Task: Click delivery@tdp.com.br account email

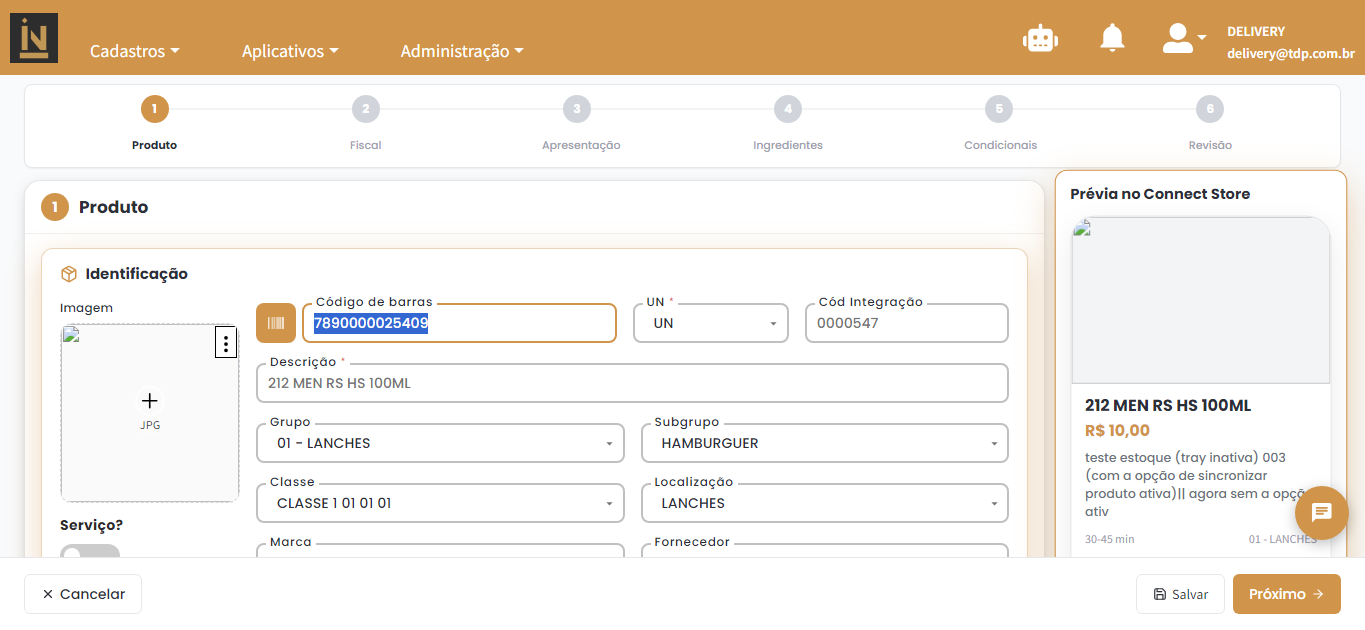Action: pyautogui.click(x=1291, y=54)
